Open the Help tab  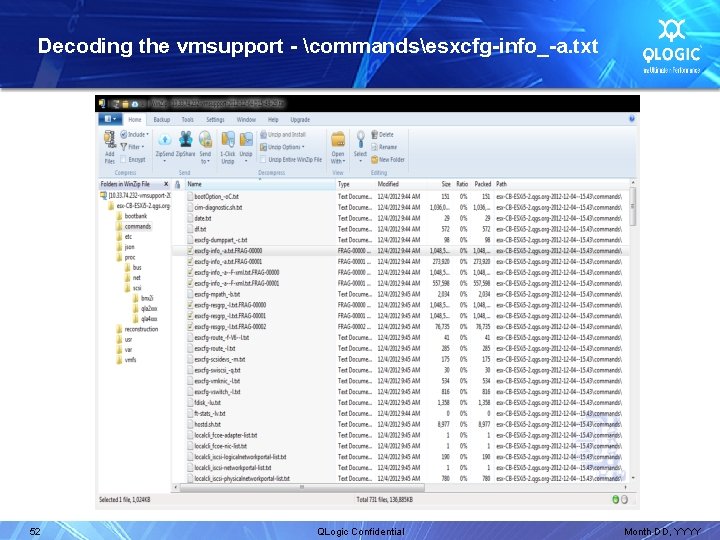point(273,119)
